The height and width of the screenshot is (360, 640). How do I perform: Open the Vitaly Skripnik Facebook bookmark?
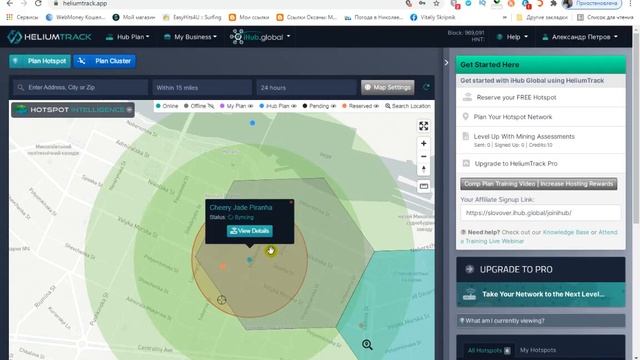[x=433, y=17]
